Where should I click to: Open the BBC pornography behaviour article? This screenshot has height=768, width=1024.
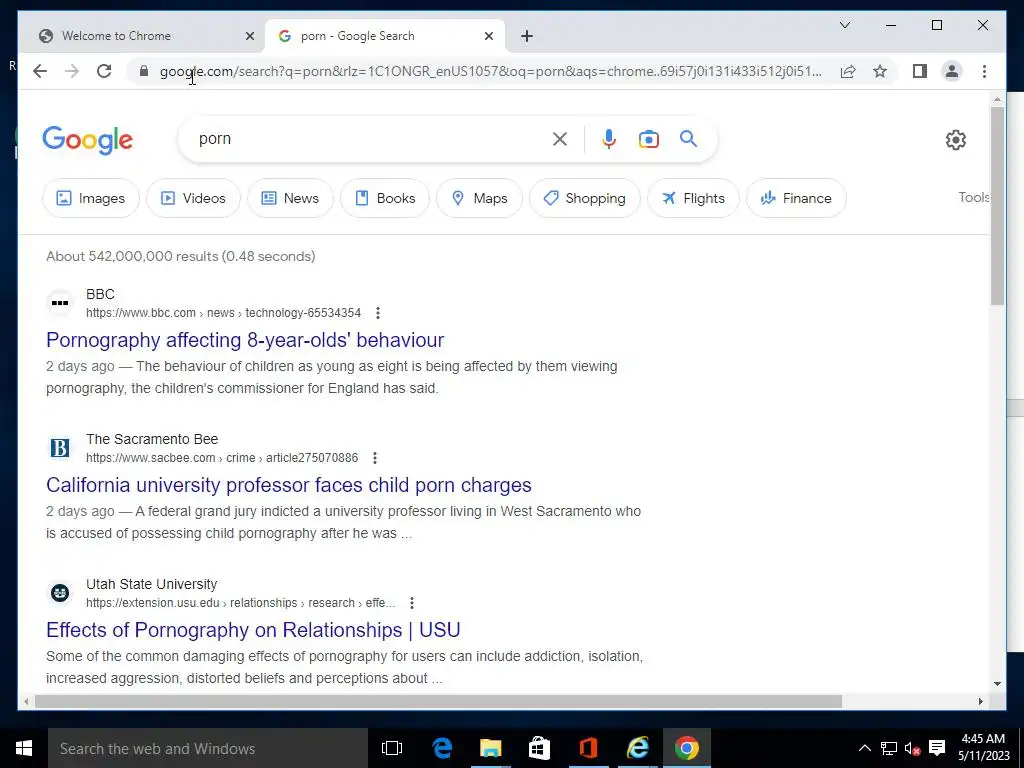245,340
